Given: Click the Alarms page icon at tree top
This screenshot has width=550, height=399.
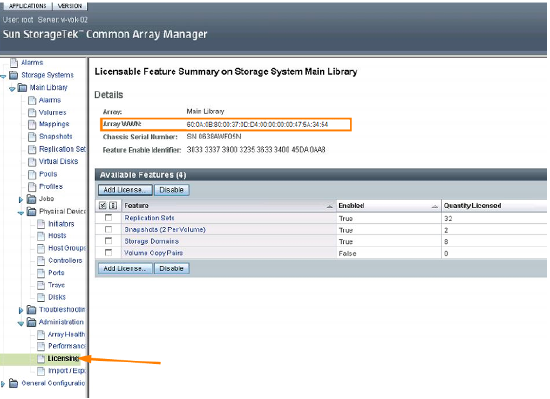Looking at the screenshot, I should tap(14, 63).
